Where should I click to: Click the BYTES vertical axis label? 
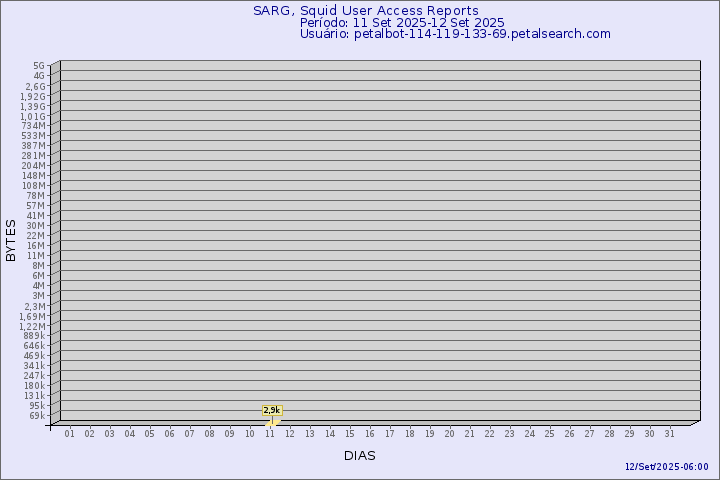click(x=11, y=240)
